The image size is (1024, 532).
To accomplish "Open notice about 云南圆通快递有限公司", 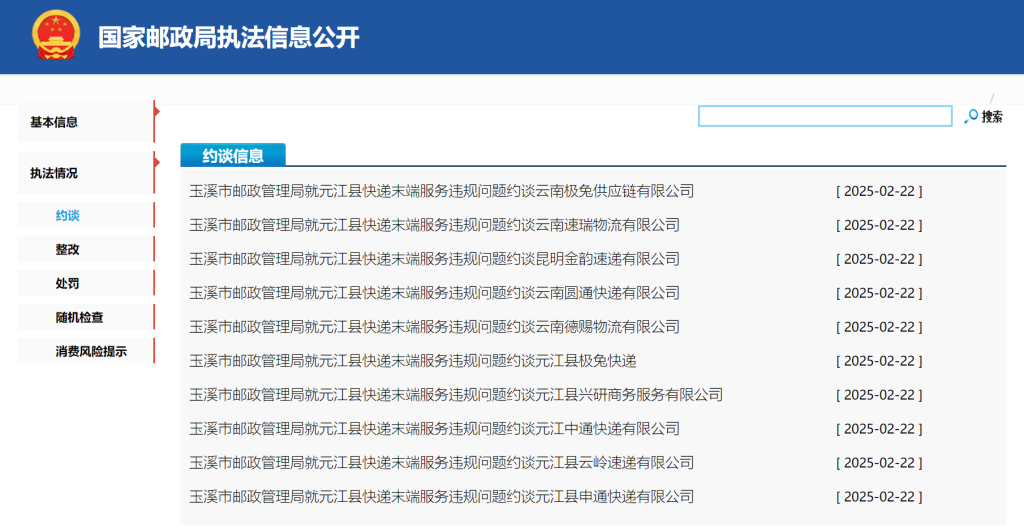I will click(x=434, y=293).
